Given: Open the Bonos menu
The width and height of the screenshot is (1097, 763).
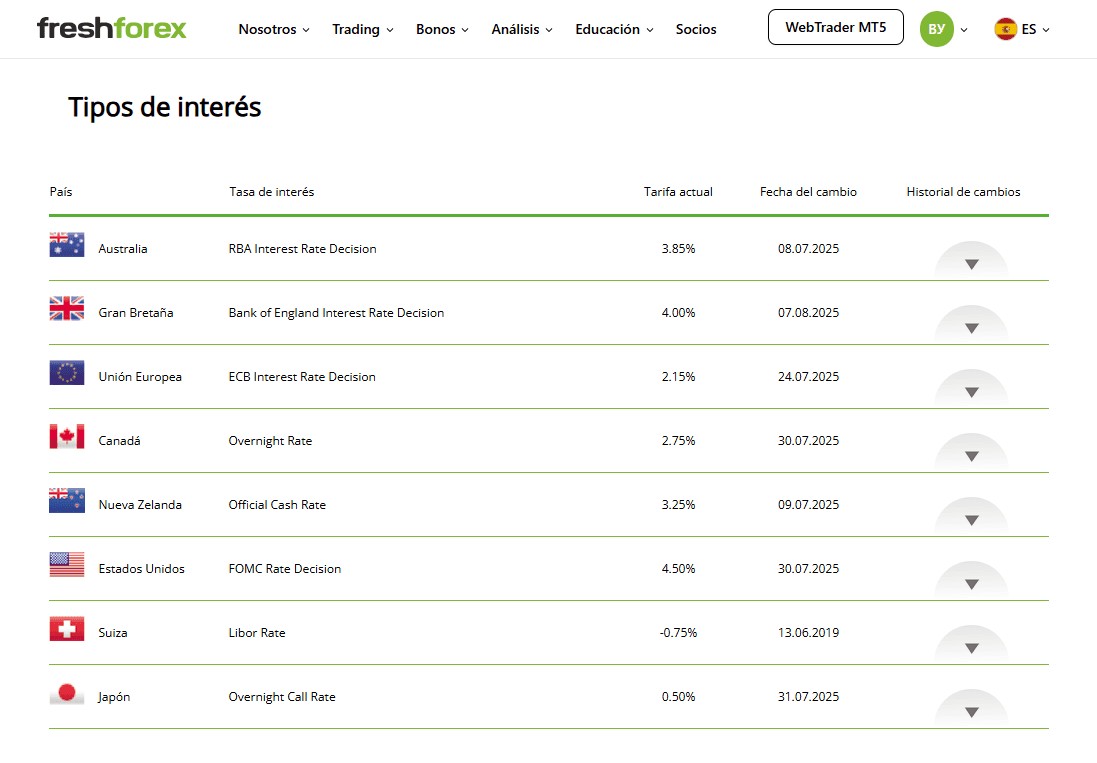Looking at the screenshot, I should point(442,29).
